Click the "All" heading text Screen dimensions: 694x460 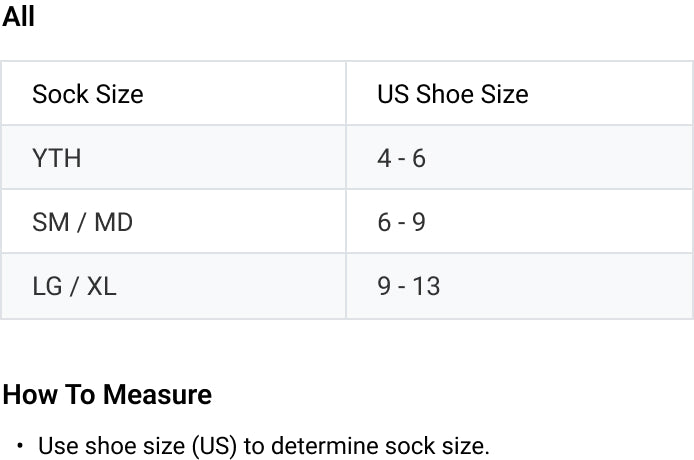coord(19,17)
